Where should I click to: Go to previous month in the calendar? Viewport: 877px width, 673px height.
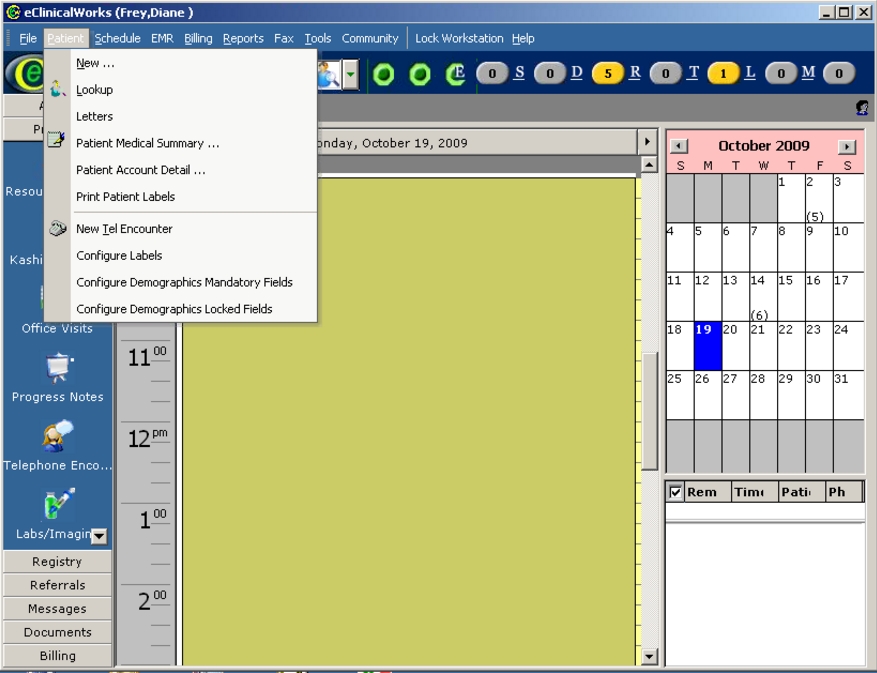click(678, 146)
